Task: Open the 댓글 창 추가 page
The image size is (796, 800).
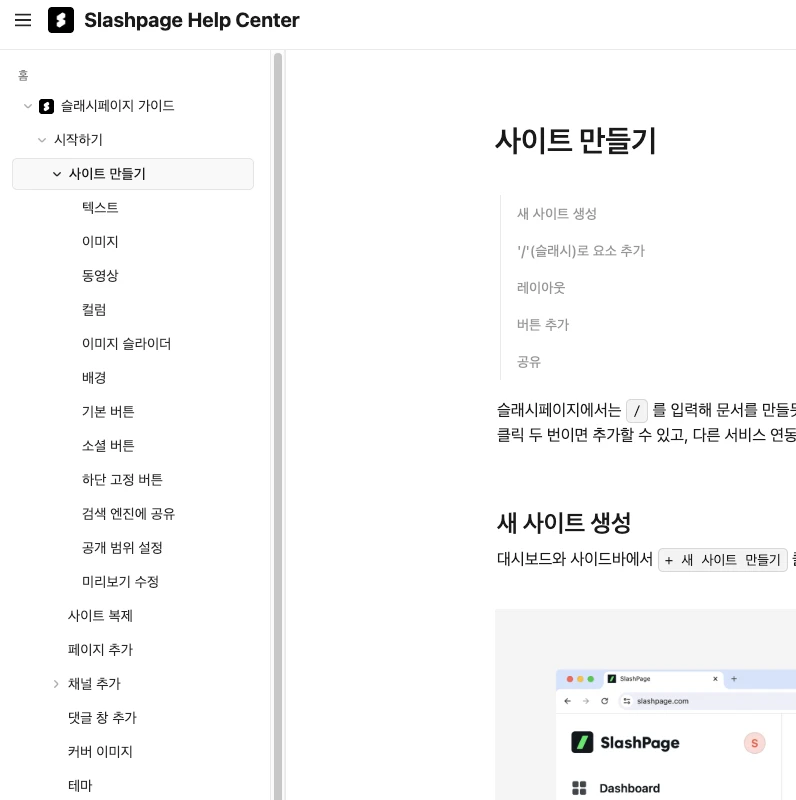Action: click(x=102, y=718)
